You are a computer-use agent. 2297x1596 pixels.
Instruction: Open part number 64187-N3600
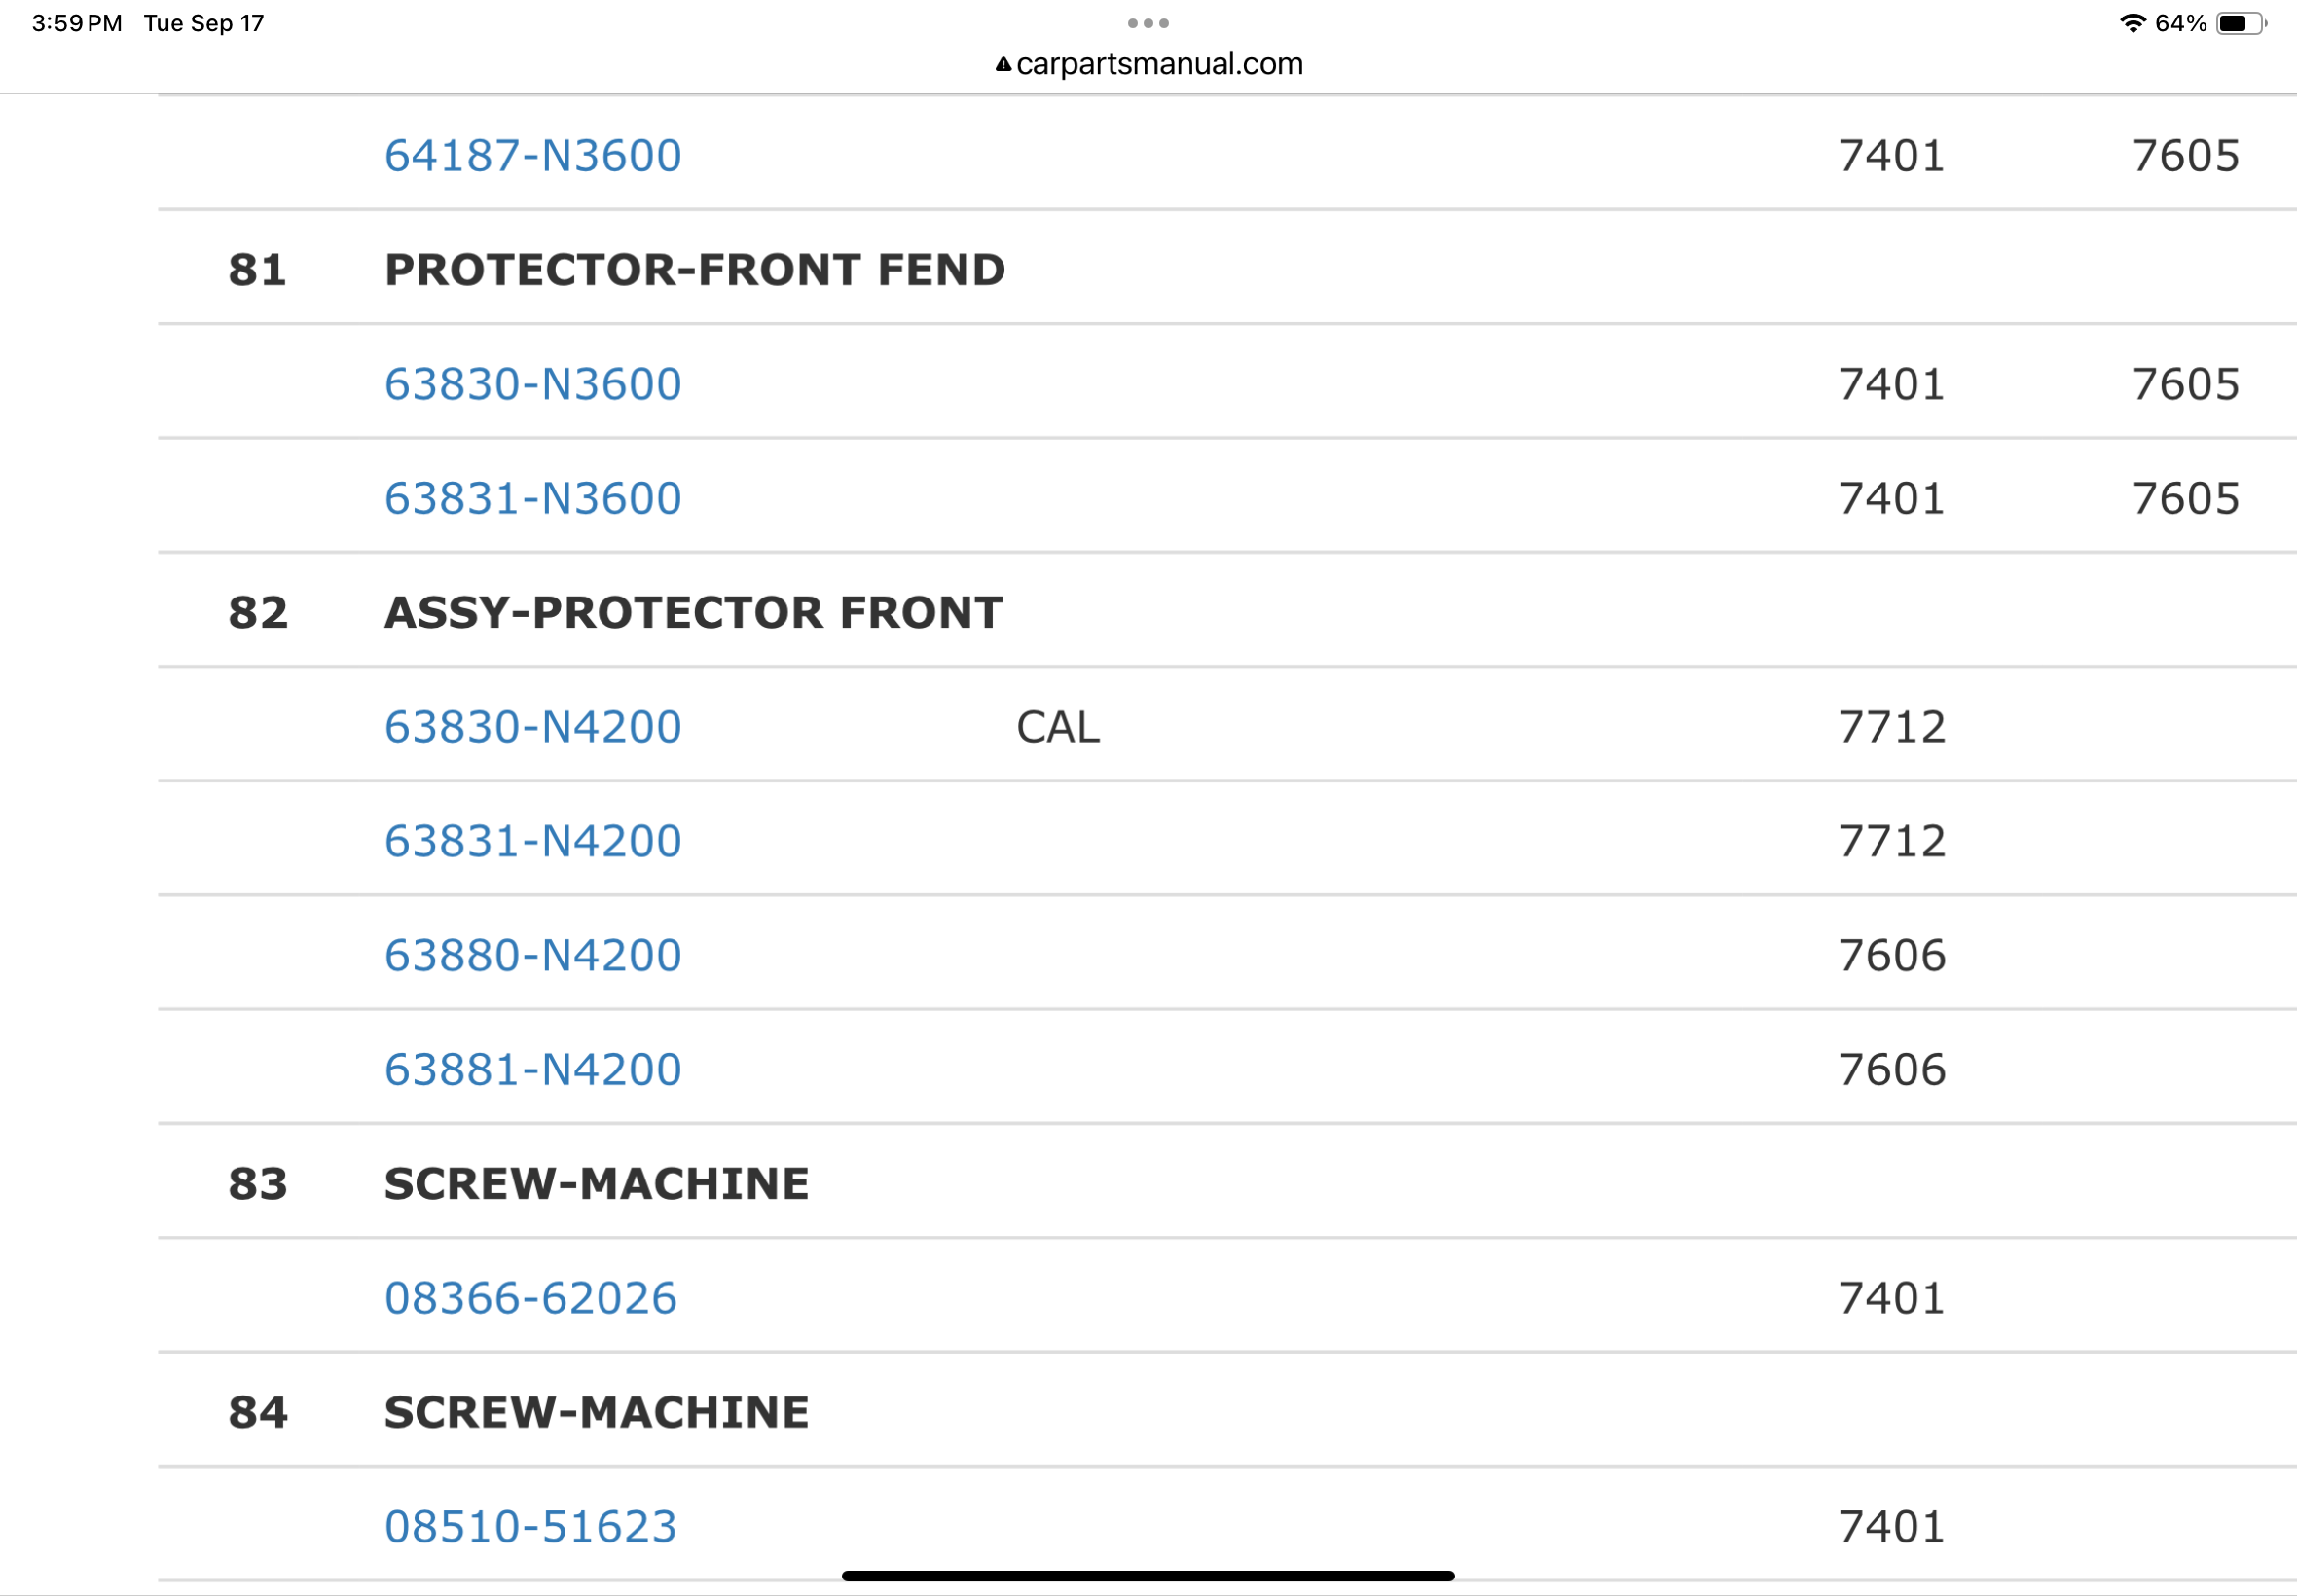coord(533,156)
